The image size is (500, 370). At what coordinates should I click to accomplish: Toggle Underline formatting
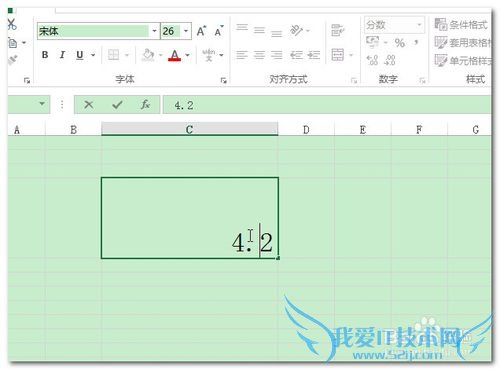[x=80, y=55]
